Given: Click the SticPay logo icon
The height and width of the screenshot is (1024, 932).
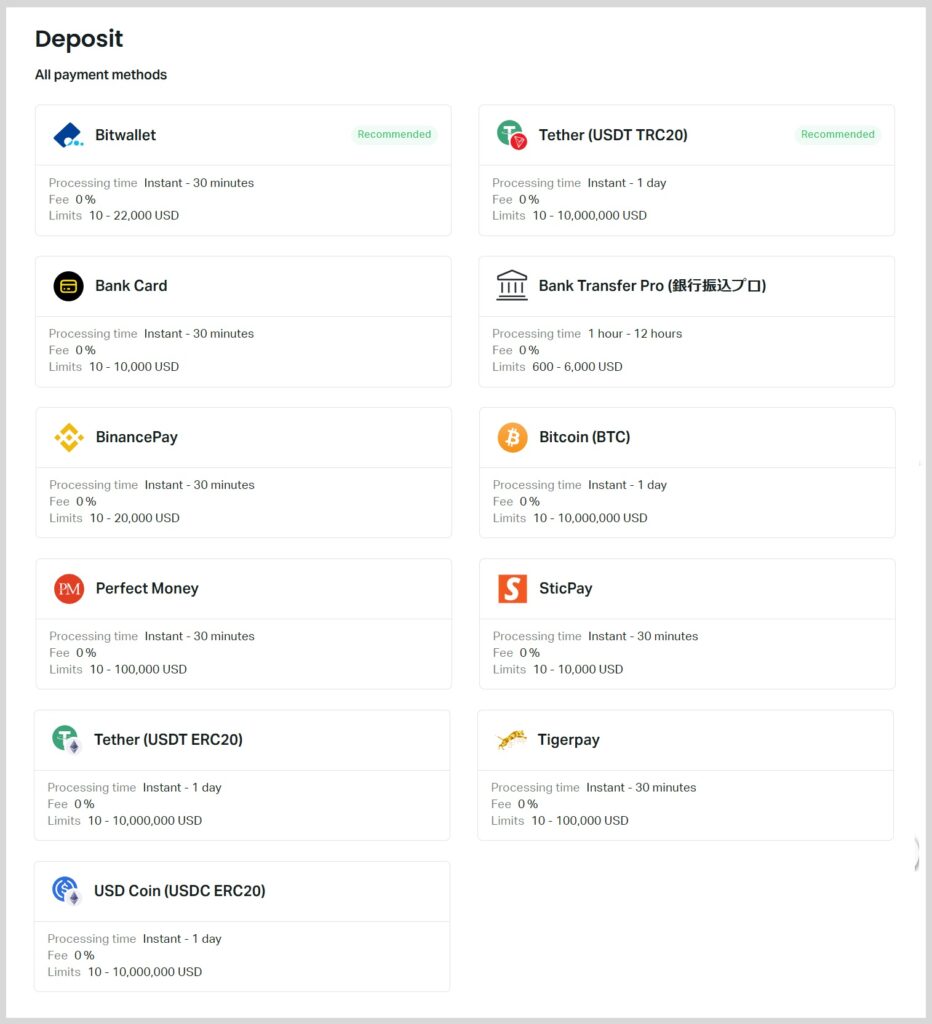Looking at the screenshot, I should click(512, 589).
